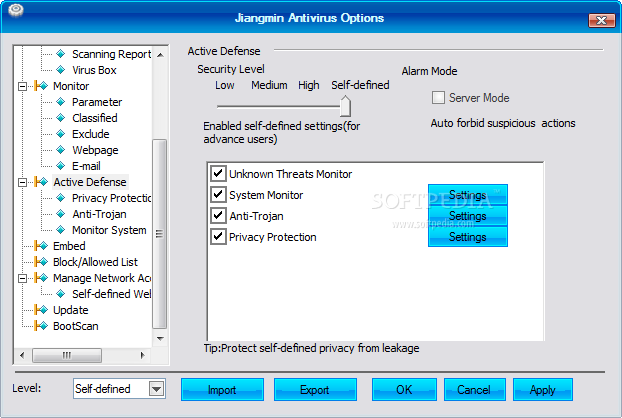Select the E-mail tree item
This screenshot has height=418, width=622.
tap(86, 166)
